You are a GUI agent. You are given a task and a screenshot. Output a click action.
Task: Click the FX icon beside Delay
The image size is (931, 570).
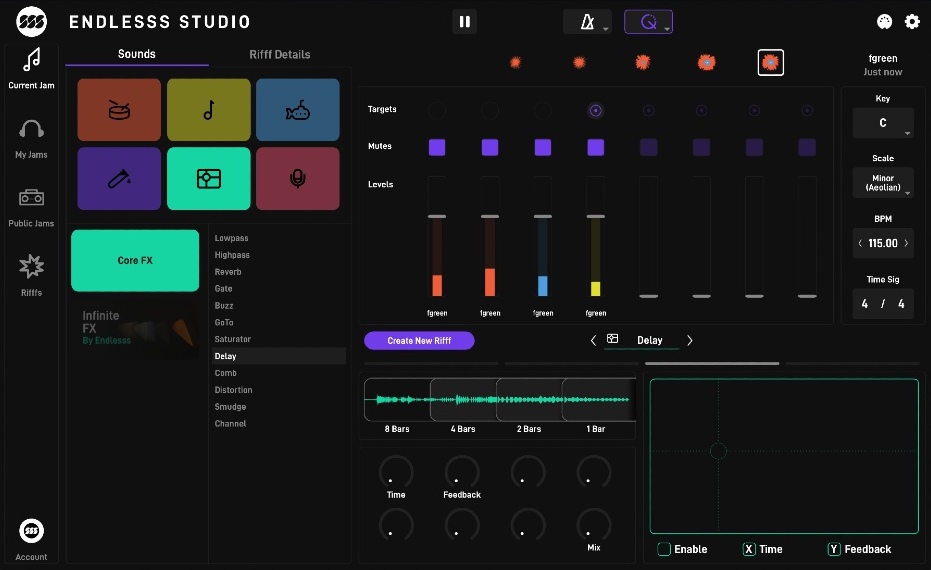click(612, 339)
